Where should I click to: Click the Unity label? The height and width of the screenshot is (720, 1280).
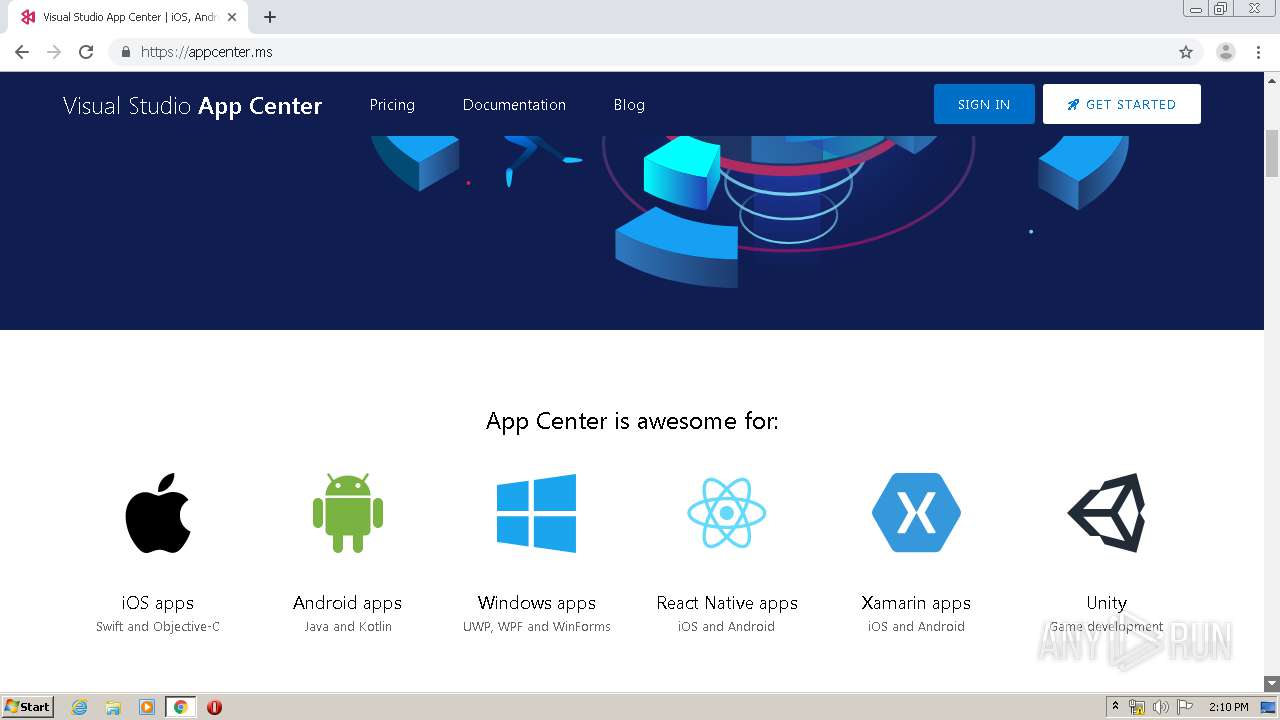pos(1106,603)
